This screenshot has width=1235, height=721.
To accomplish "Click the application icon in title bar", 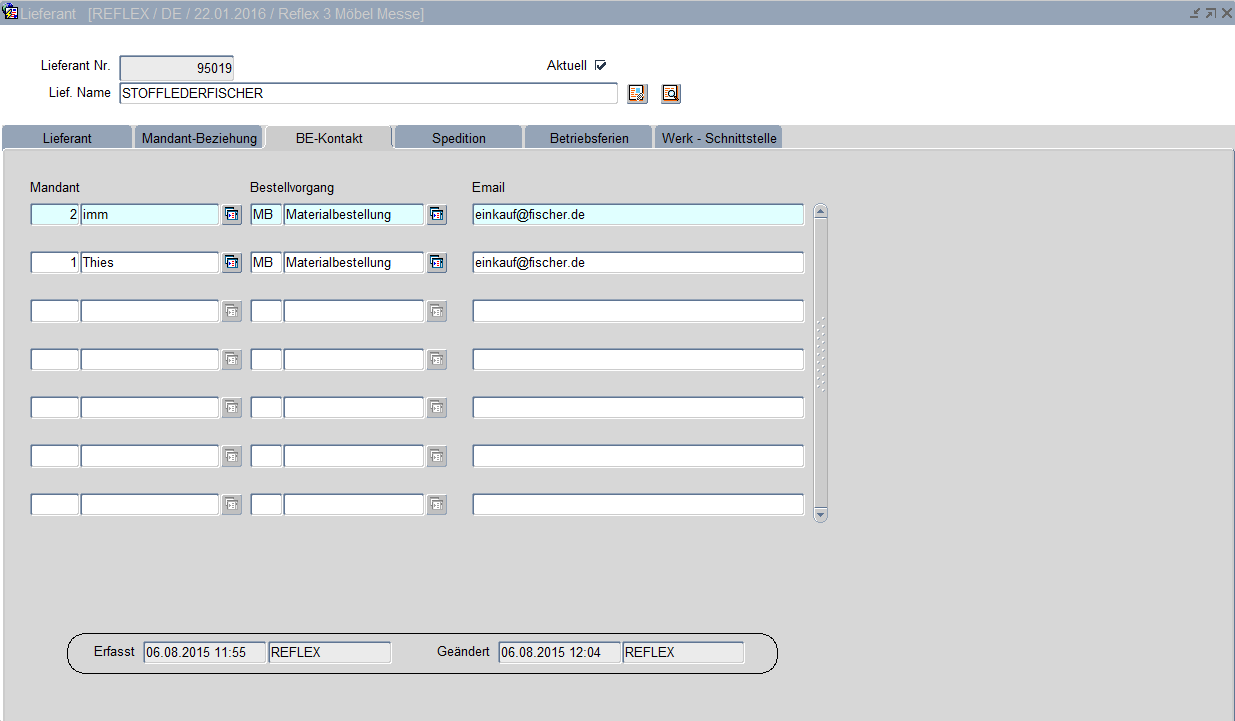I will (x=11, y=13).
